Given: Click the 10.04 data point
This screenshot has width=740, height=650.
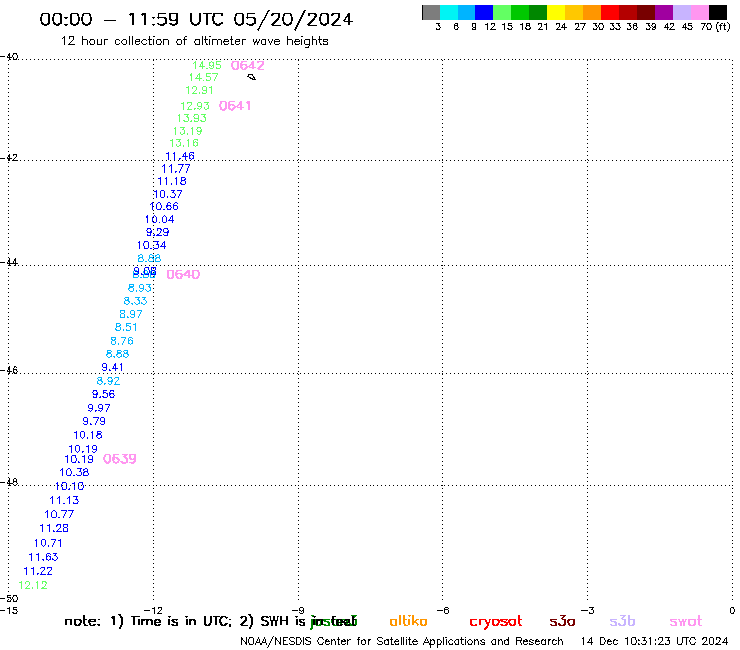Looking at the screenshot, I should pos(160,219).
